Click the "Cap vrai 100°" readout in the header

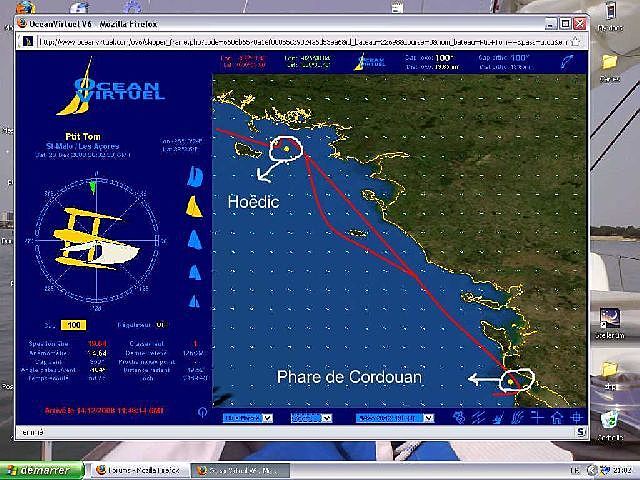(429, 58)
